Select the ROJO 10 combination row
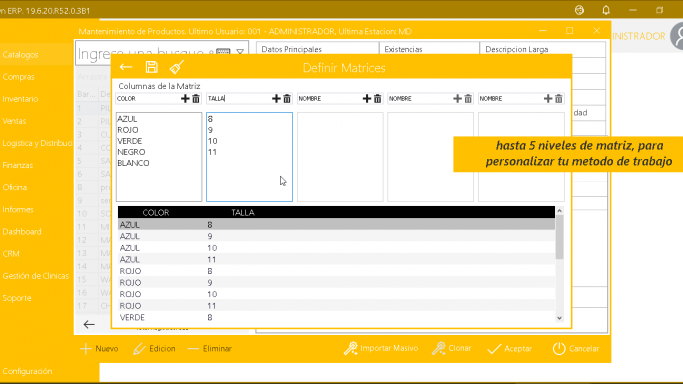Viewport: 683px width, 384px height. coord(336,294)
